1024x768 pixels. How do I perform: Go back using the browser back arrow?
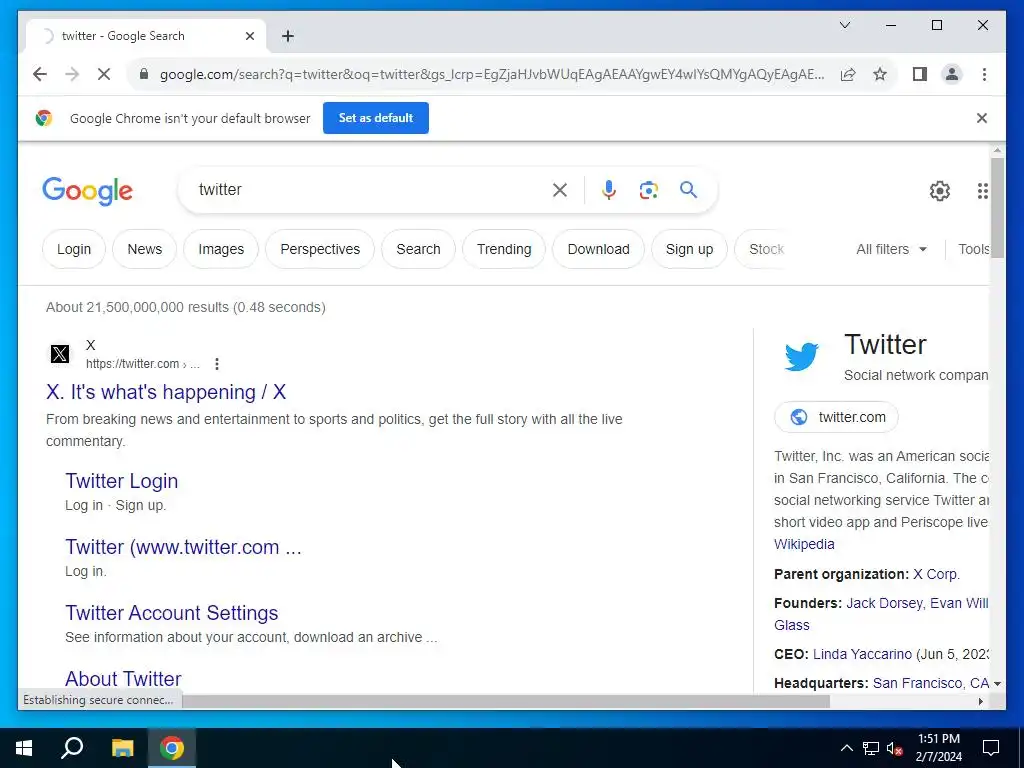pyautogui.click(x=40, y=74)
